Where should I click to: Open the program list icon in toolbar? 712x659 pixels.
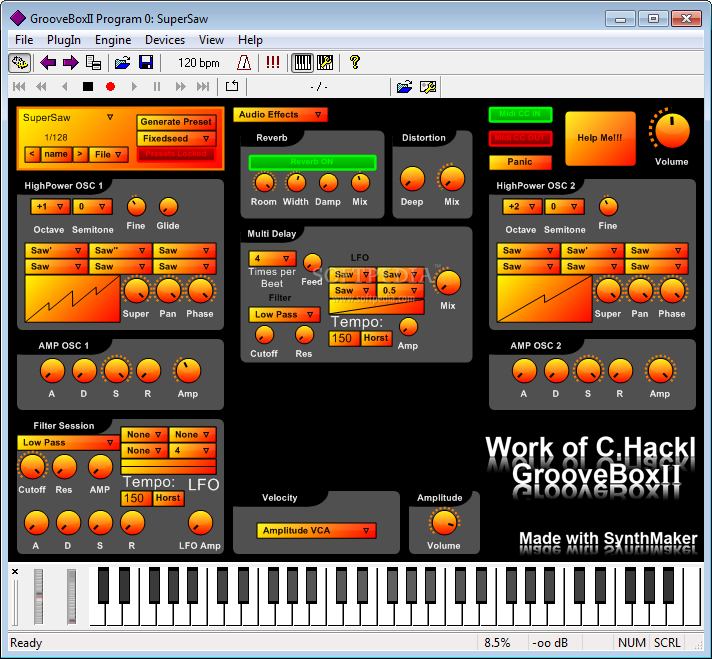(93, 63)
